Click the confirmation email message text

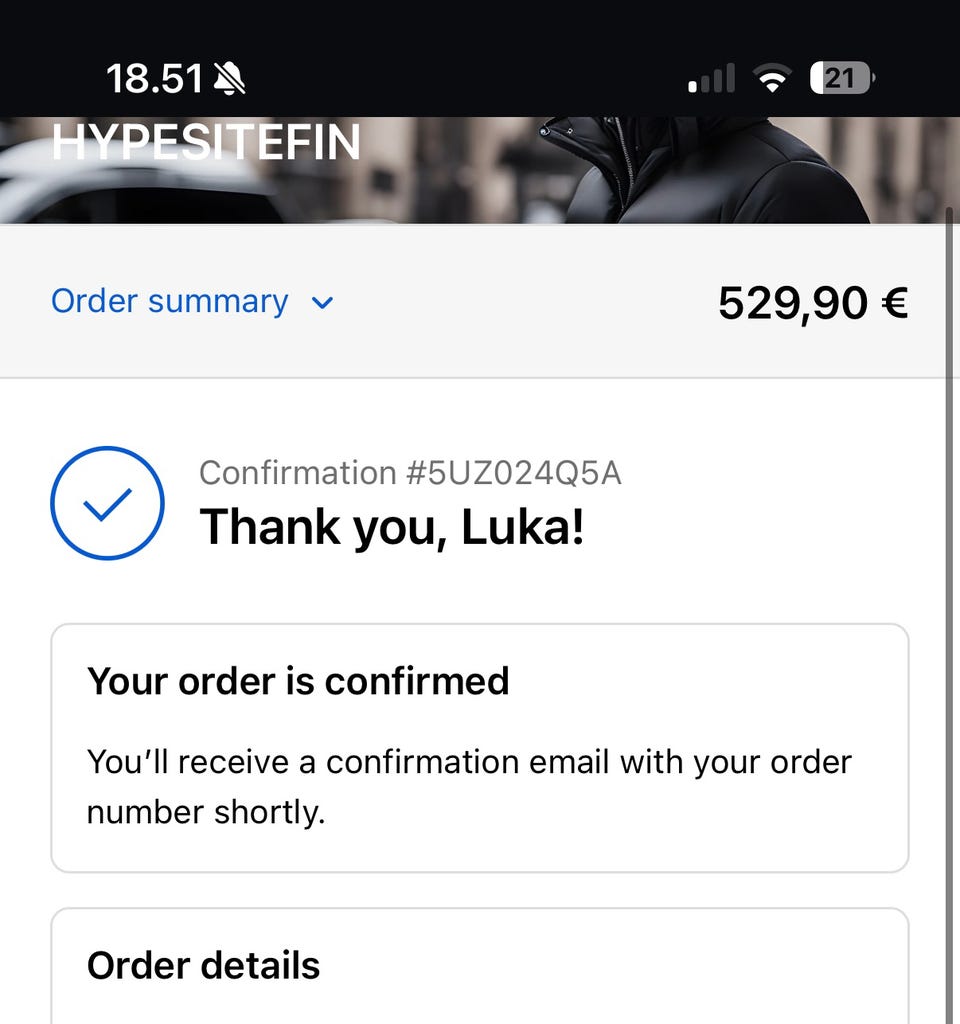[469, 786]
